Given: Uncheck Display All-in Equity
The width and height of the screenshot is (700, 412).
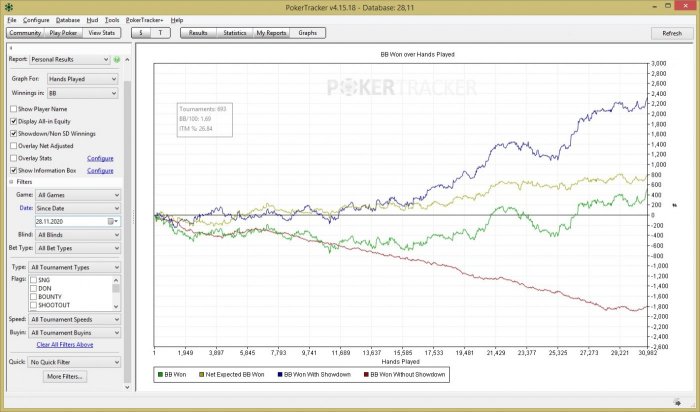Looking at the screenshot, I should [x=13, y=121].
